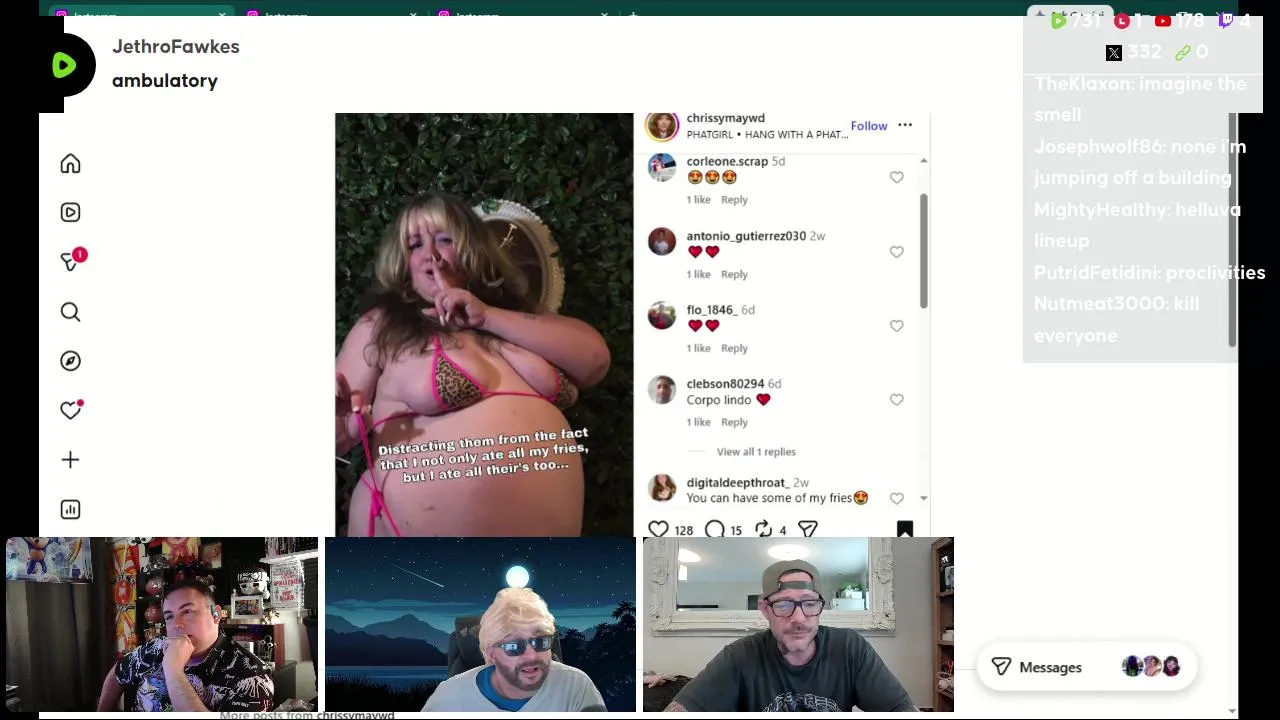Click the post video of the woman

(484, 325)
